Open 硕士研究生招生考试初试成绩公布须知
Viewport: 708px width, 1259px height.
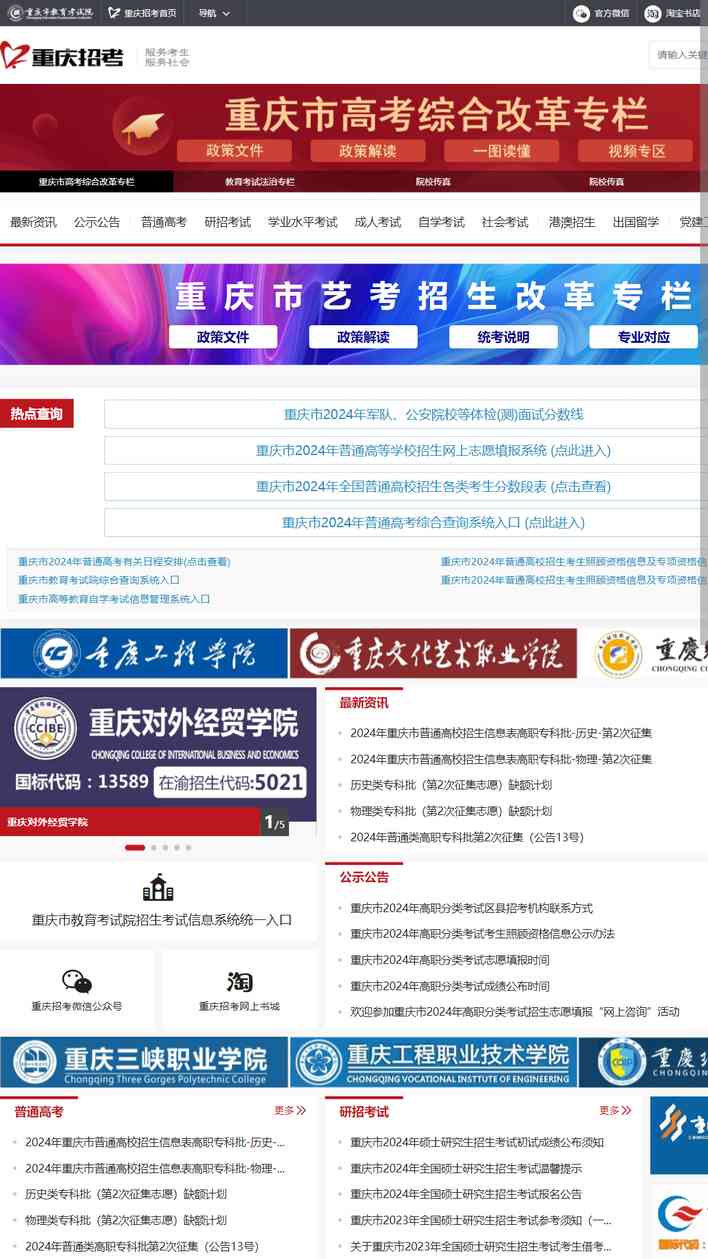[x=477, y=1142]
